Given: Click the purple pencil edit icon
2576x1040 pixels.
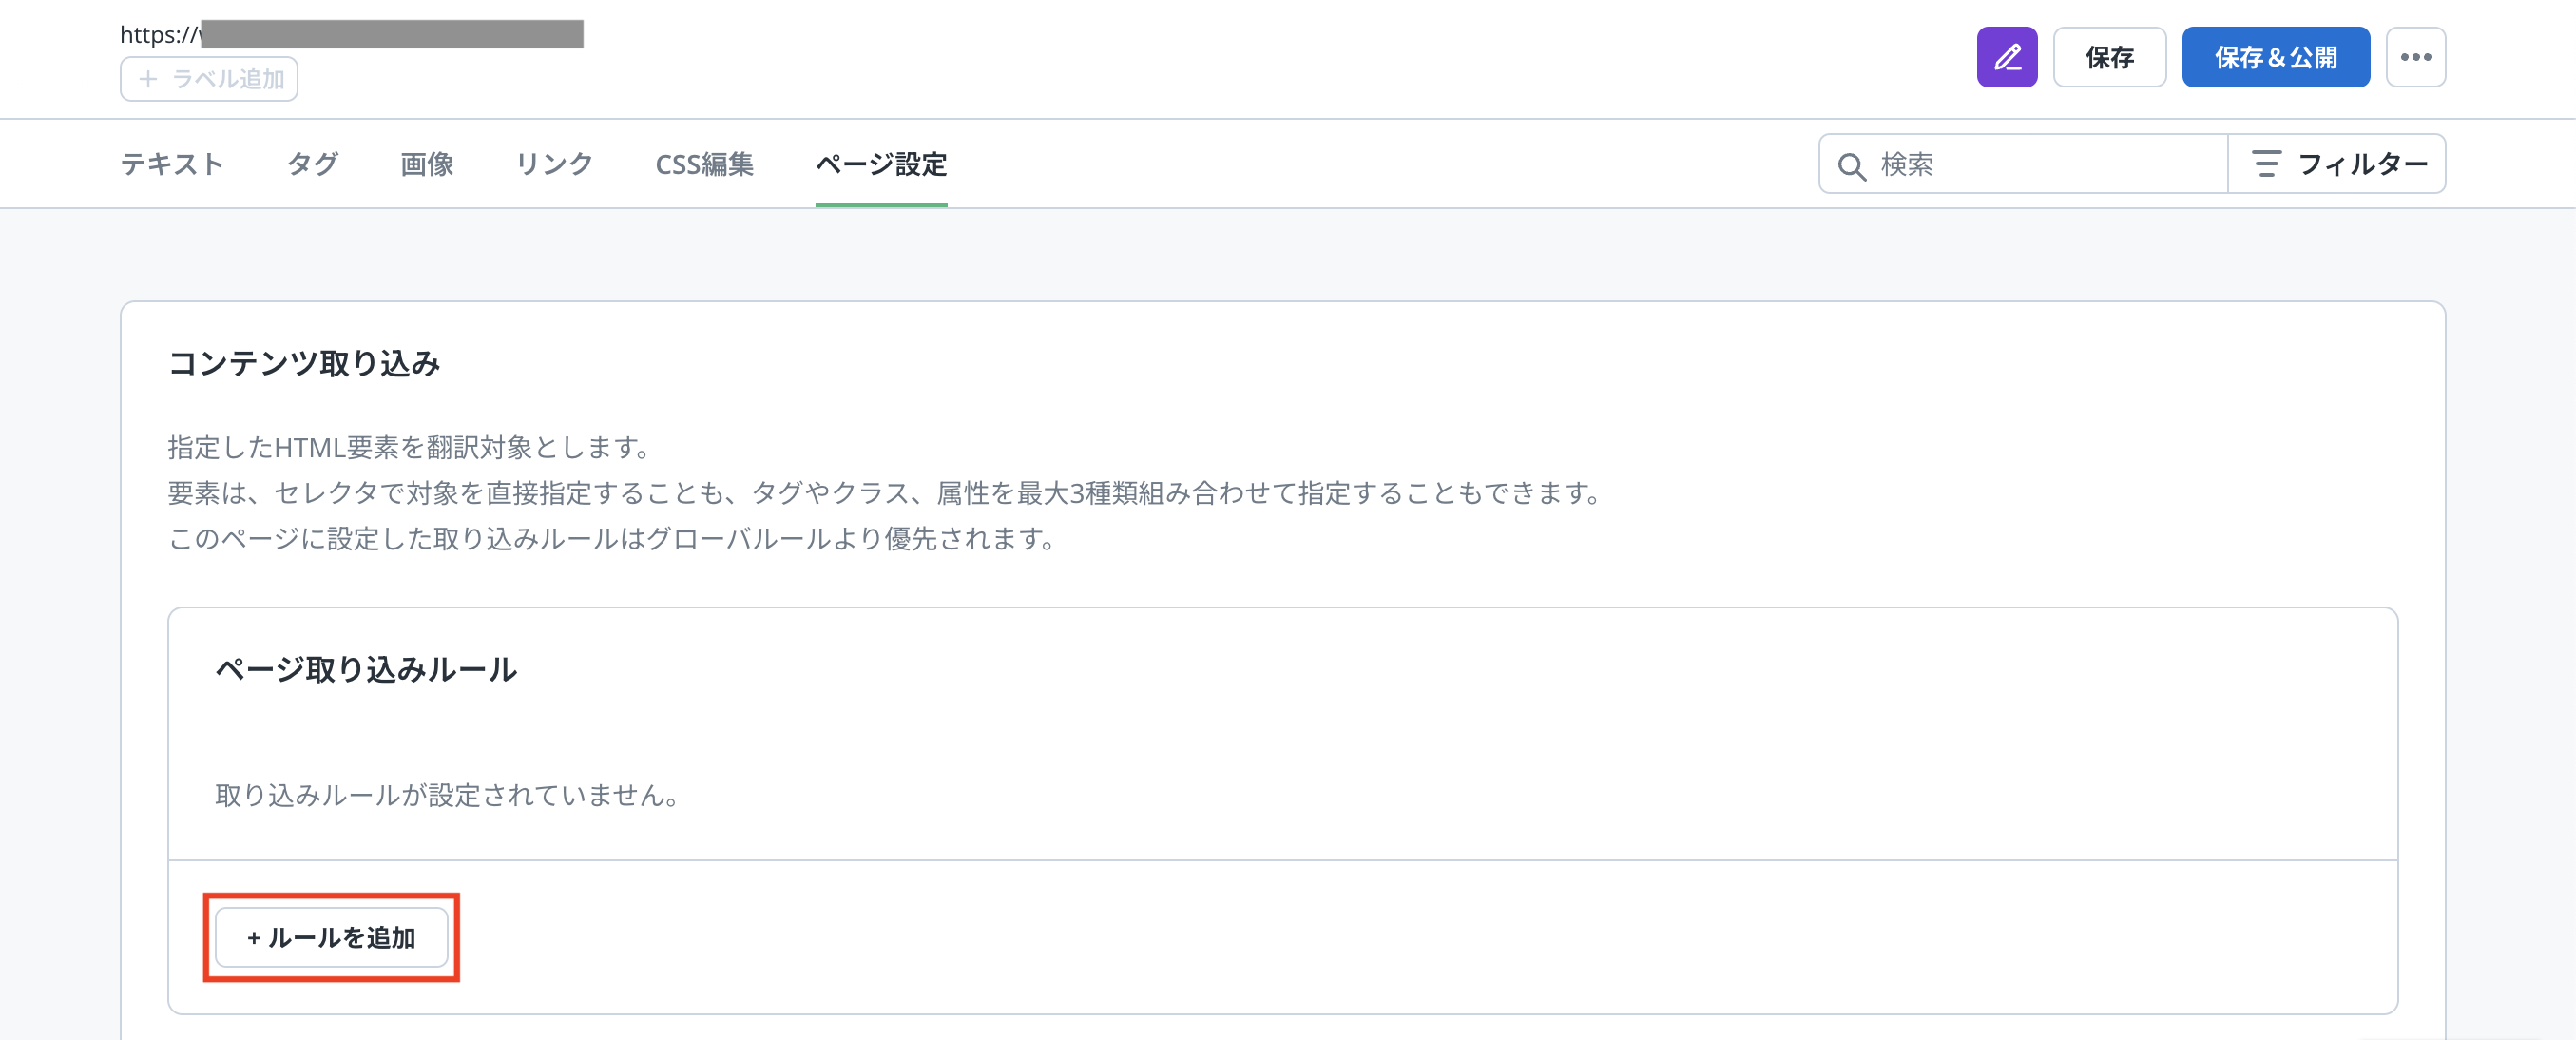Looking at the screenshot, I should (x=2006, y=57).
